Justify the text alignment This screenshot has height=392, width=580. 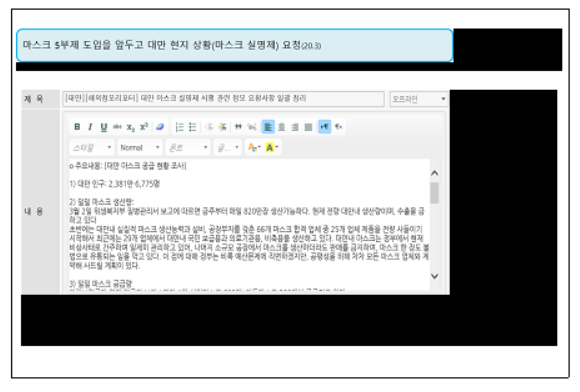308,127
